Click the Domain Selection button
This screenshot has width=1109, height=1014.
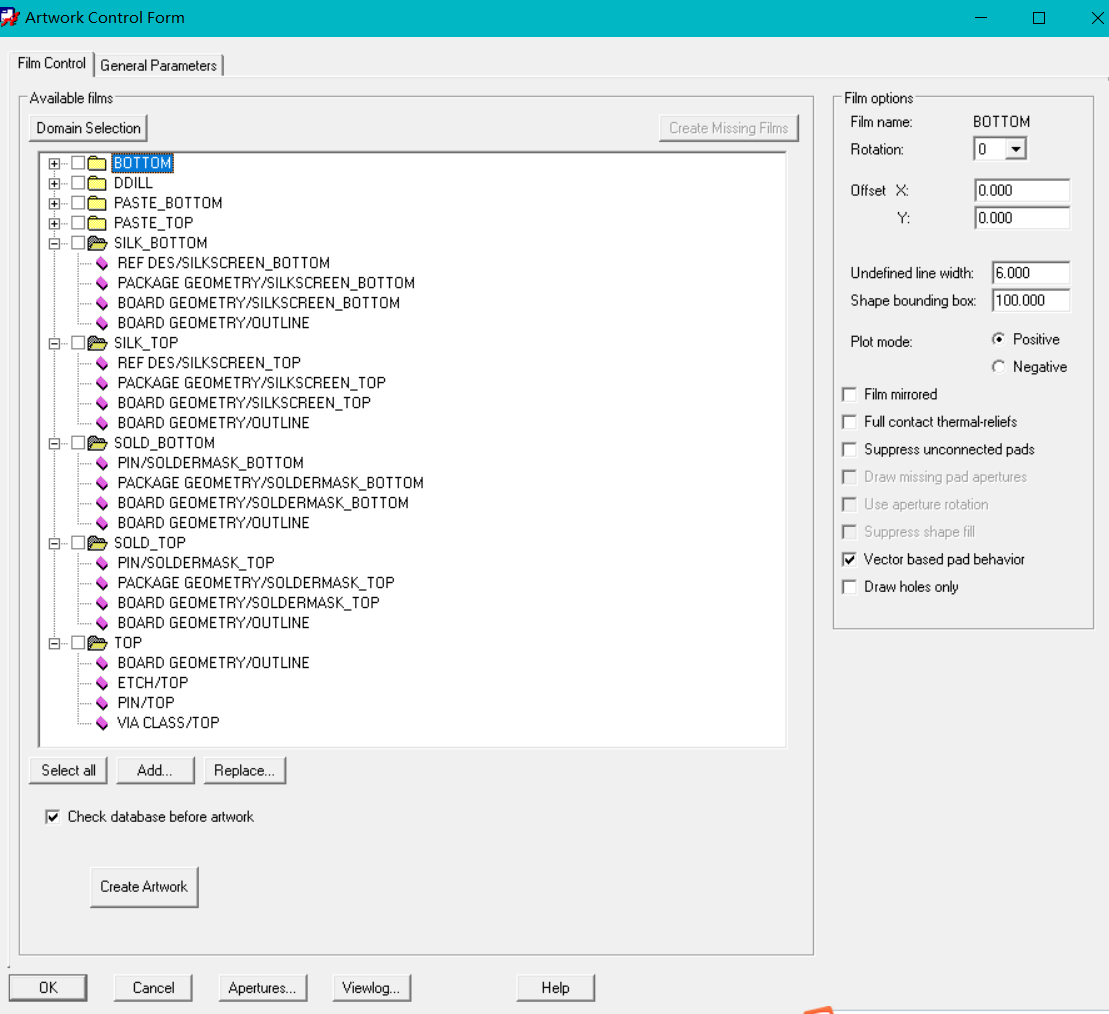click(x=88, y=128)
